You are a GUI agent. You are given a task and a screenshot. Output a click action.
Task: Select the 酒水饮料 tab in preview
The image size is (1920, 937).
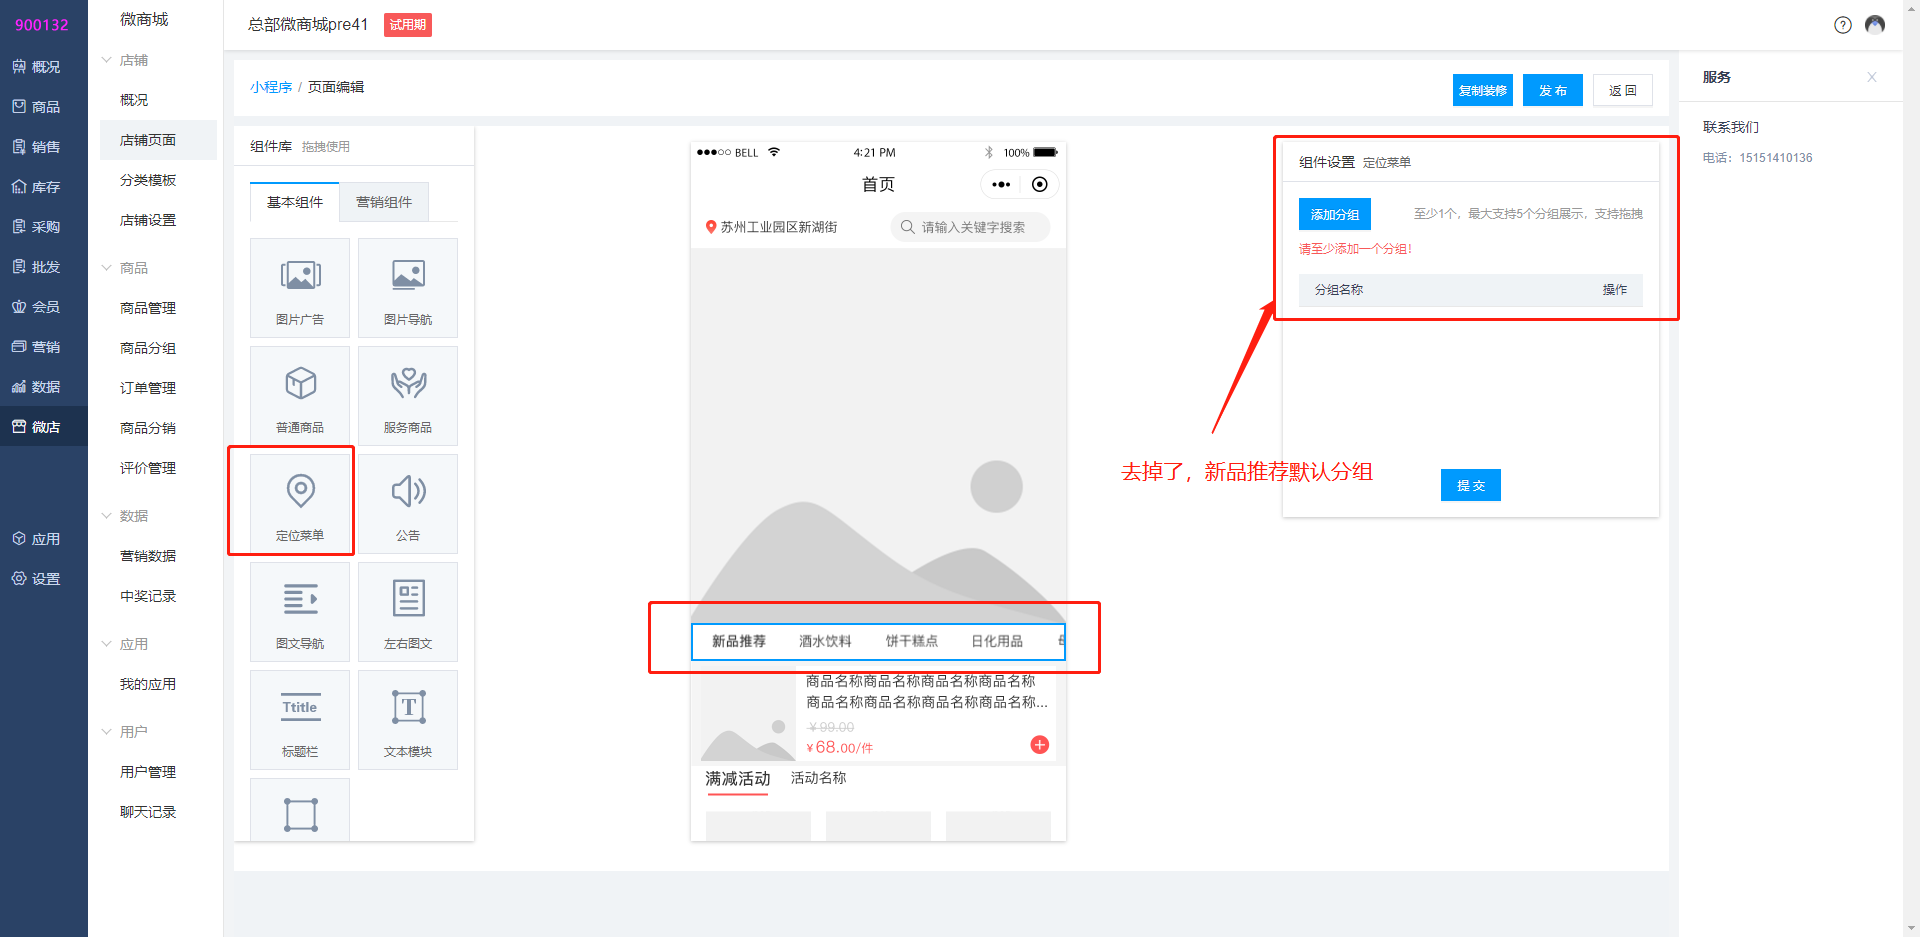(x=824, y=641)
